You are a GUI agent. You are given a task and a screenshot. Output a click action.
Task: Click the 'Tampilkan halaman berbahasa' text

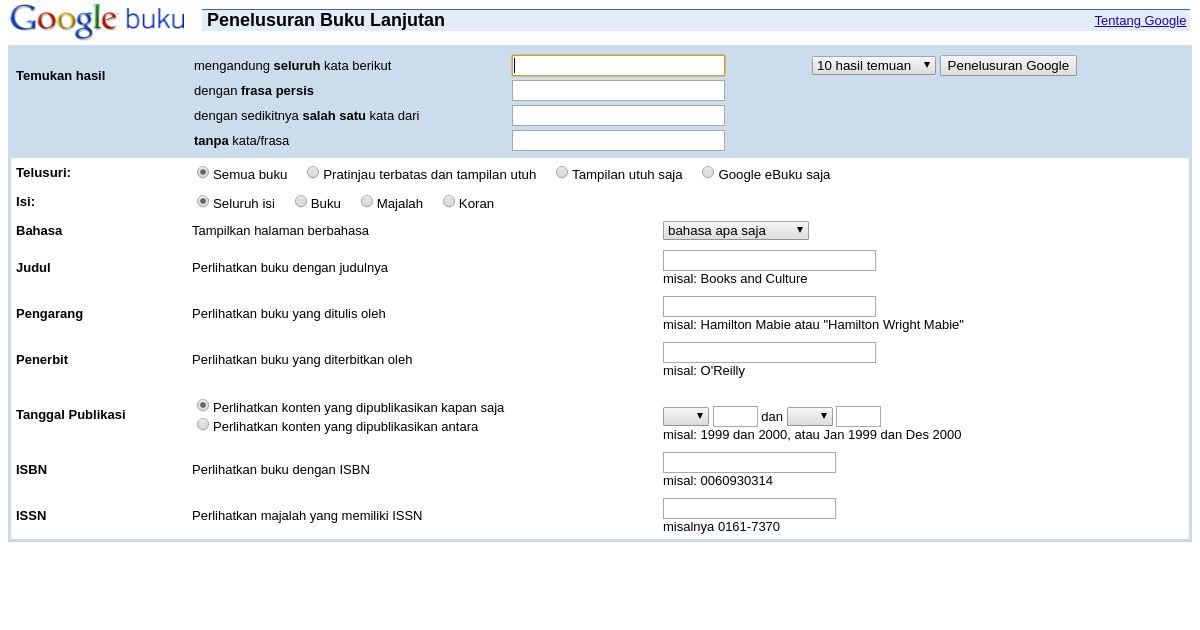[280, 231]
